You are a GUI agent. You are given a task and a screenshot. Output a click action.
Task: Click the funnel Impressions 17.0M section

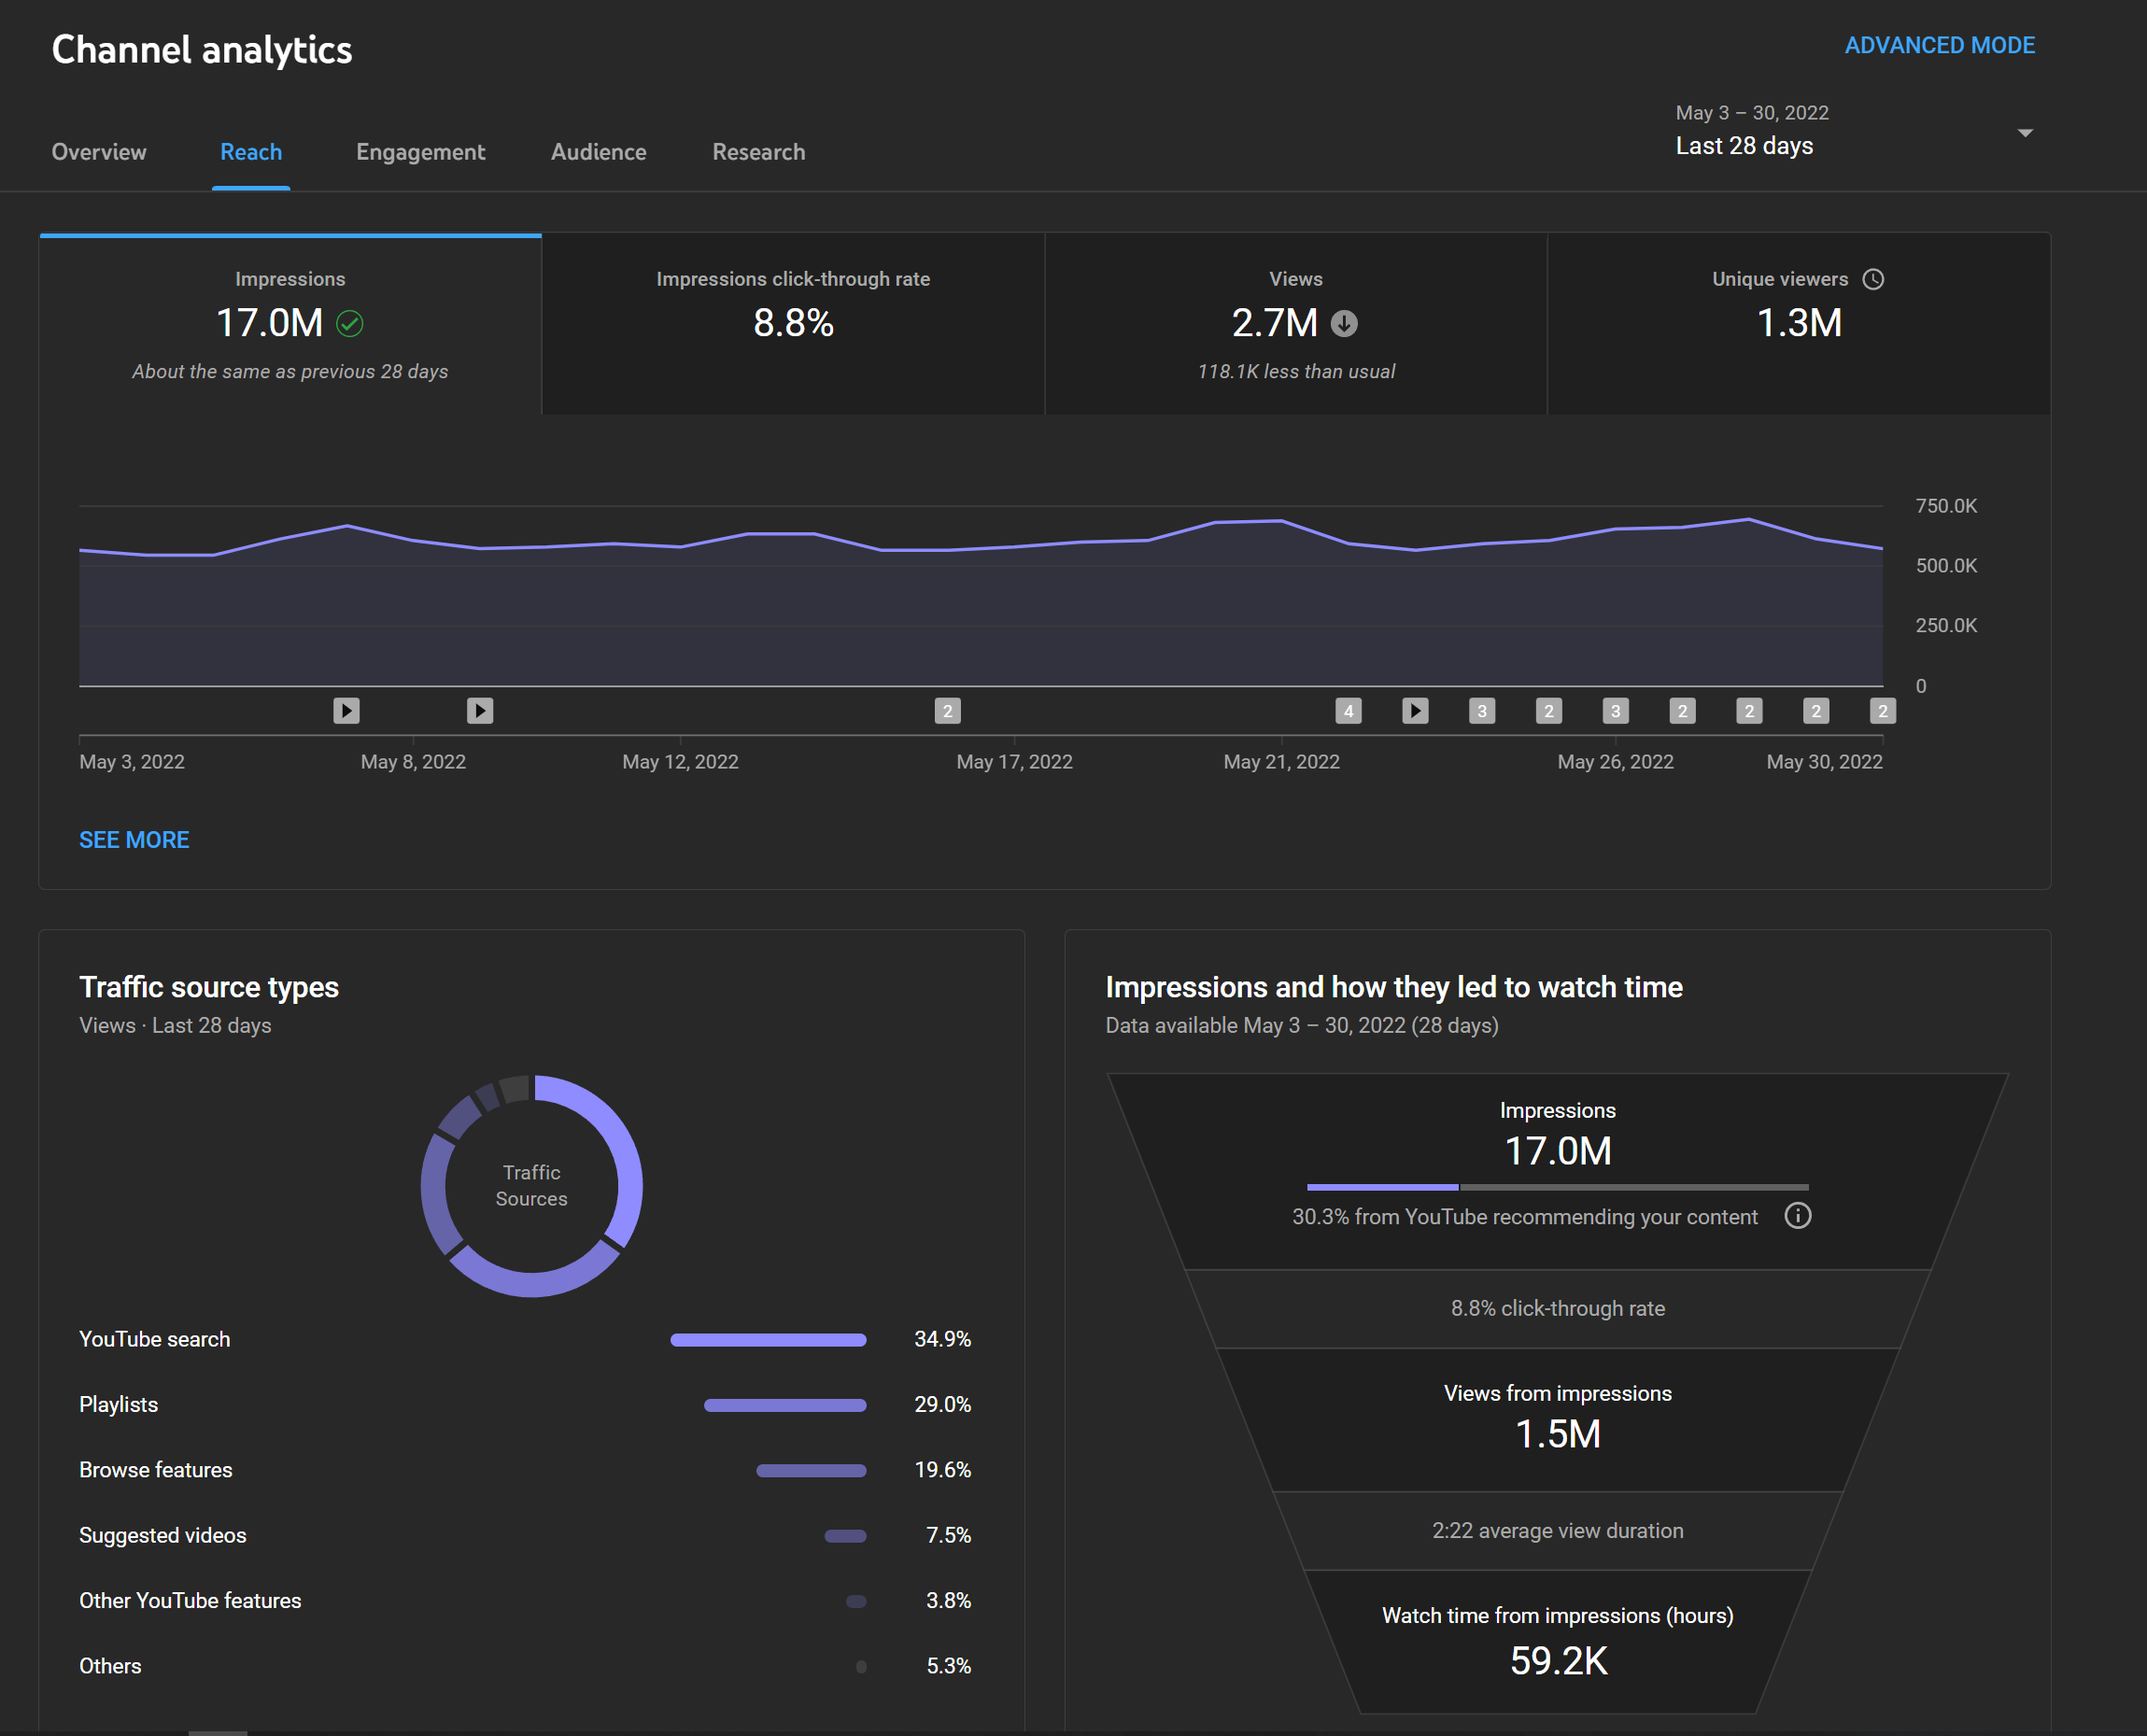(x=1558, y=1172)
